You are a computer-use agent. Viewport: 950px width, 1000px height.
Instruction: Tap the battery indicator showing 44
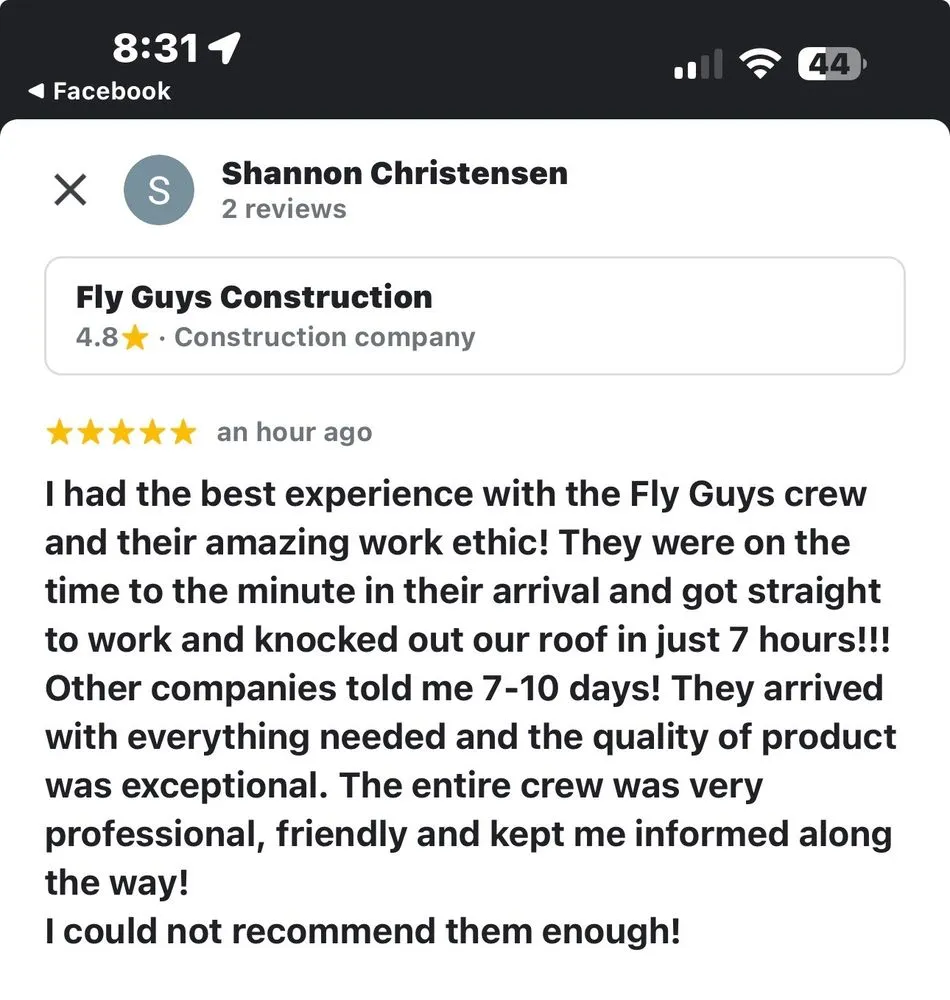pos(831,63)
